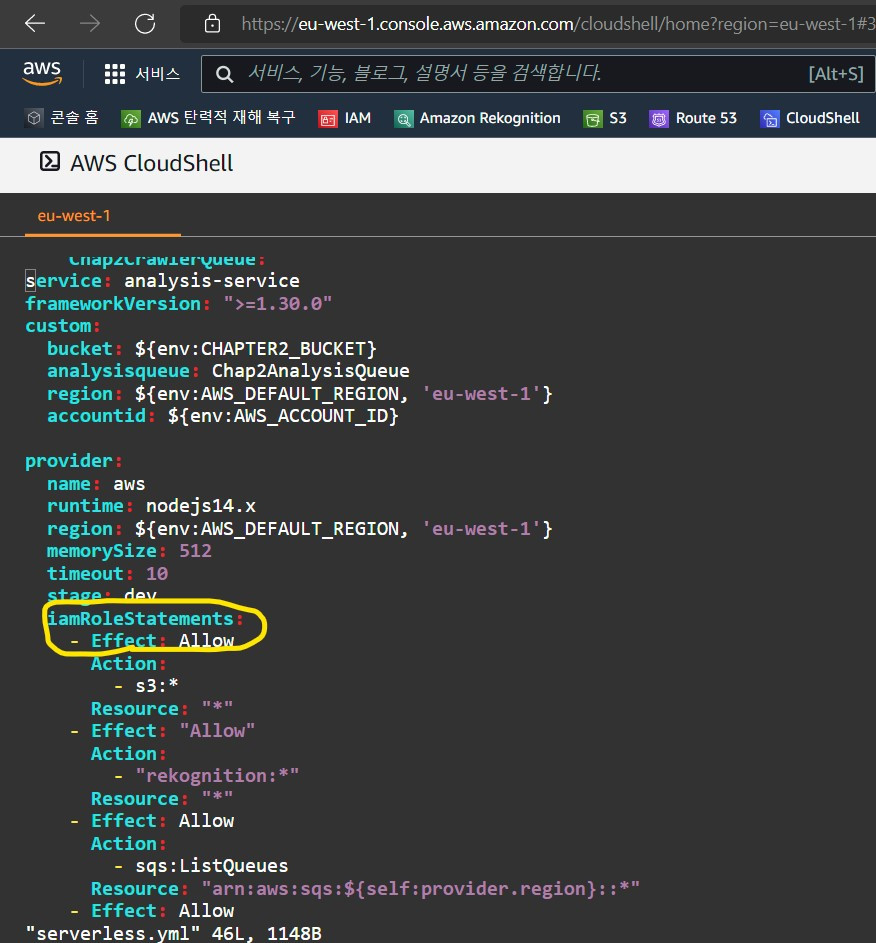Click the AWS 탄력적 재해 복구 icon
Screen dimensions: 876x943
(x=130, y=119)
